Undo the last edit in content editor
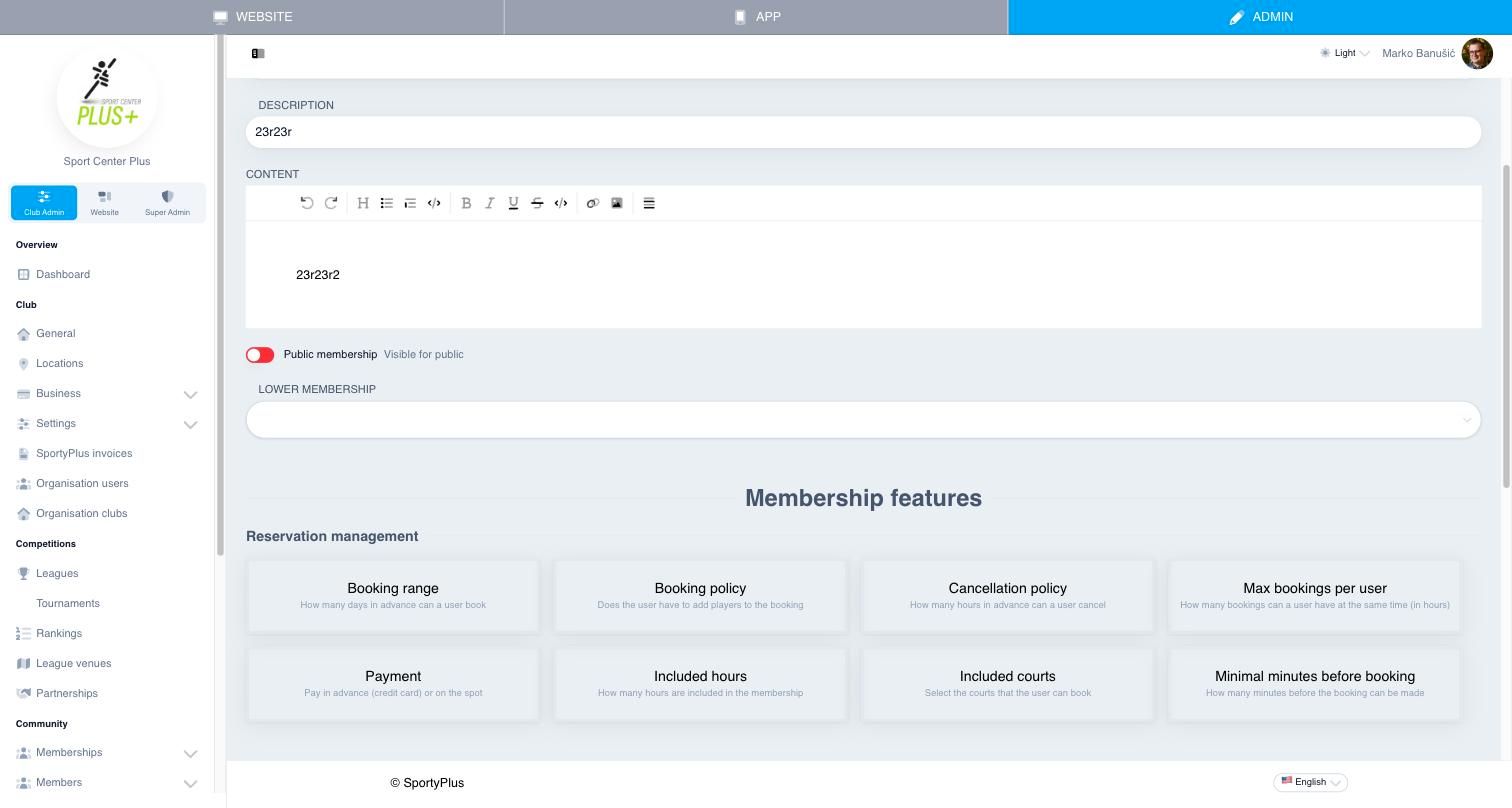The width and height of the screenshot is (1512, 808). point(307,203)
